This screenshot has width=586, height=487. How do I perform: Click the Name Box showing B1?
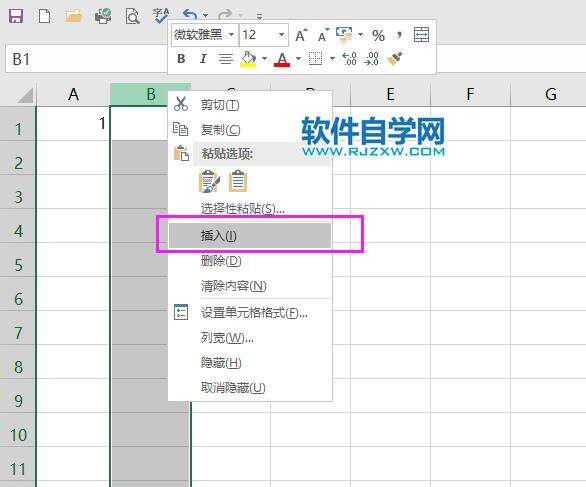87,59
